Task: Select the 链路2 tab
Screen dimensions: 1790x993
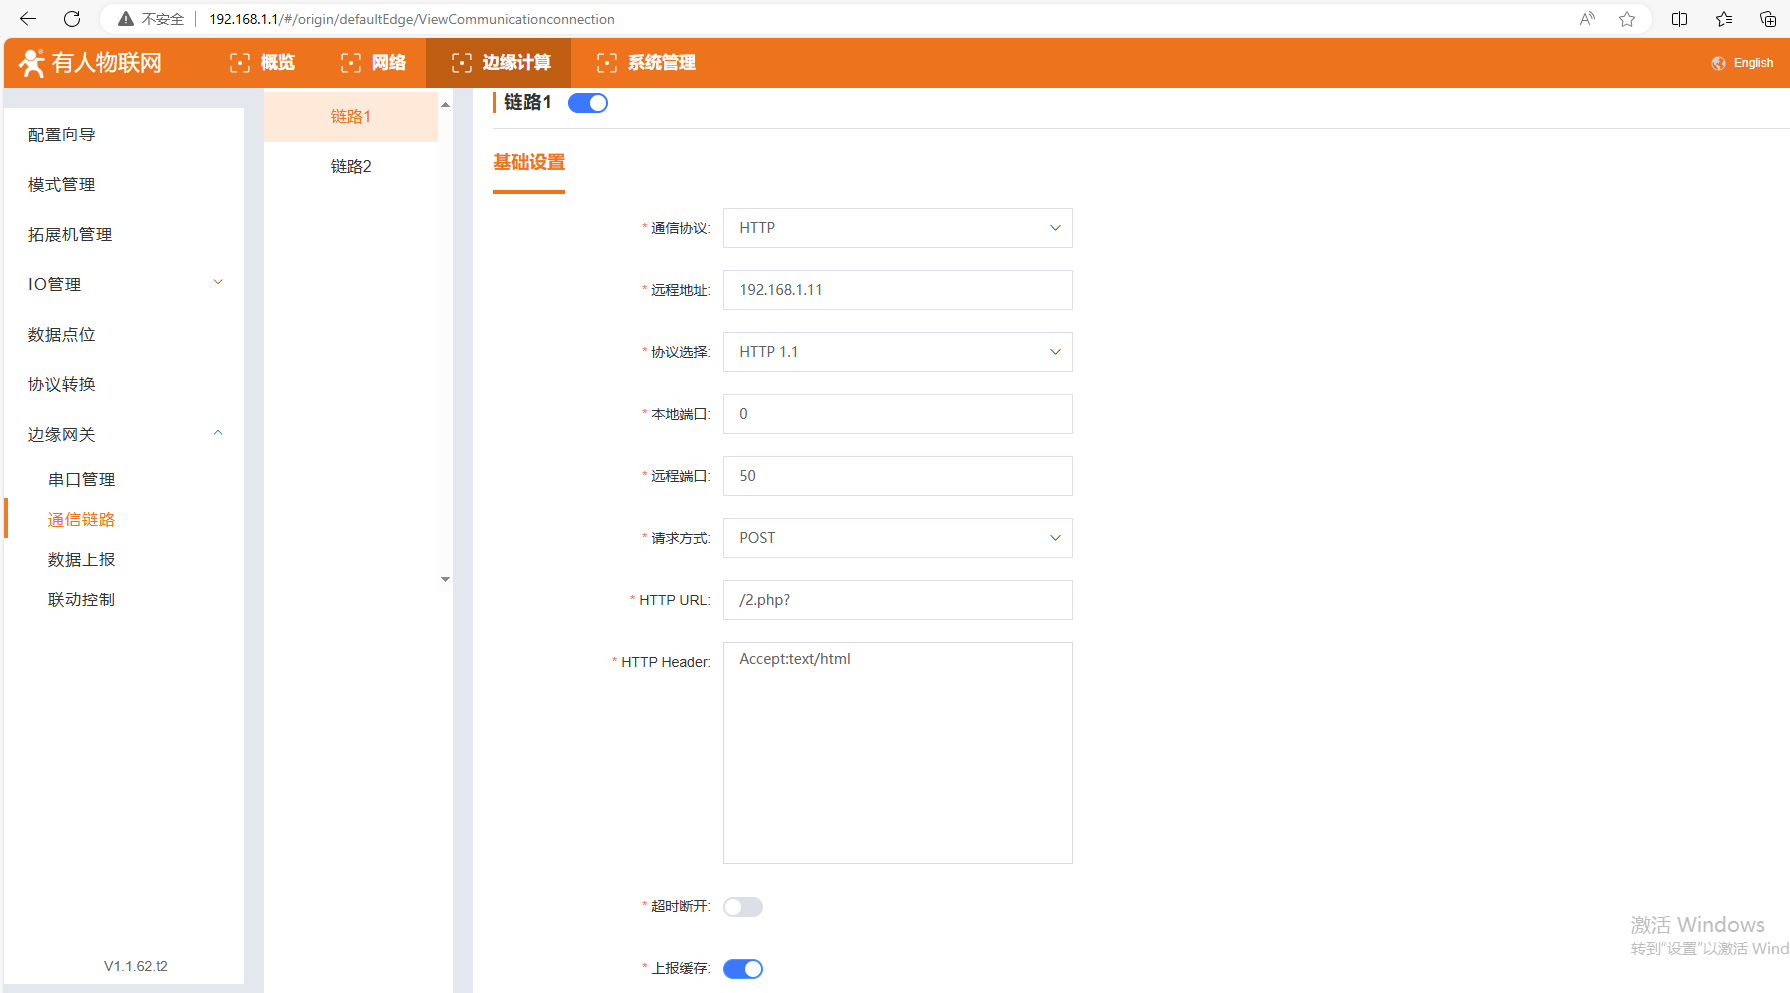Action: (351, 167)
